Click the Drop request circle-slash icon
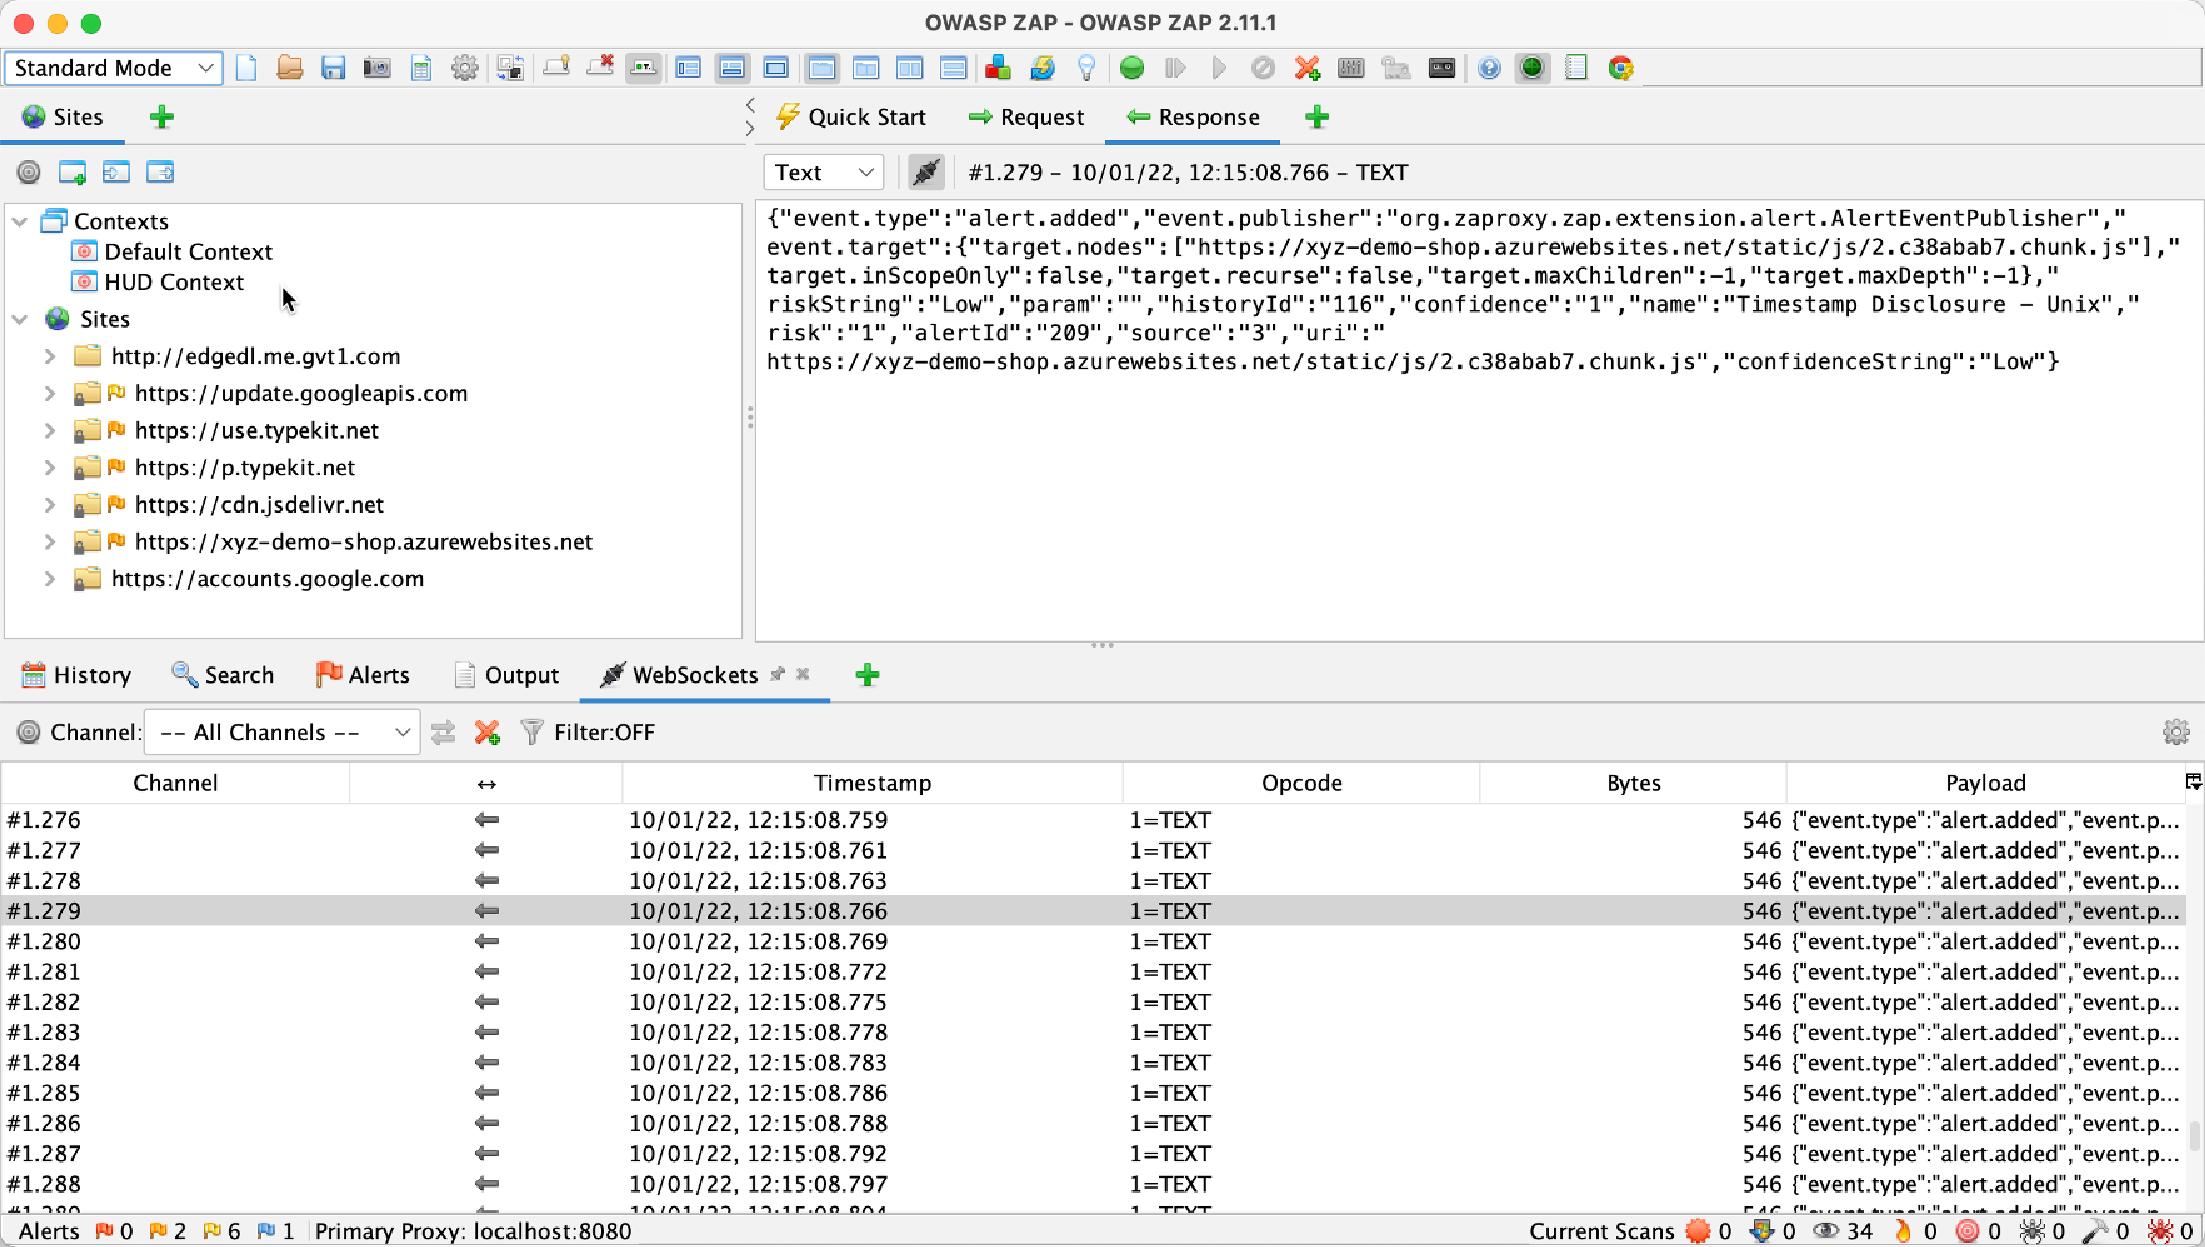The image size is (2205, 1247). click(x=1263, y=68)
